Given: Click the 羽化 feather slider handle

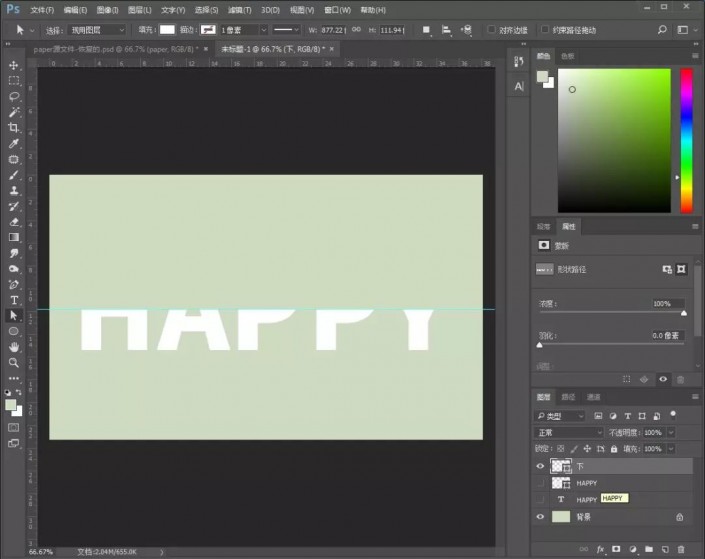Looking at the screenshot, I should point(540,345).
